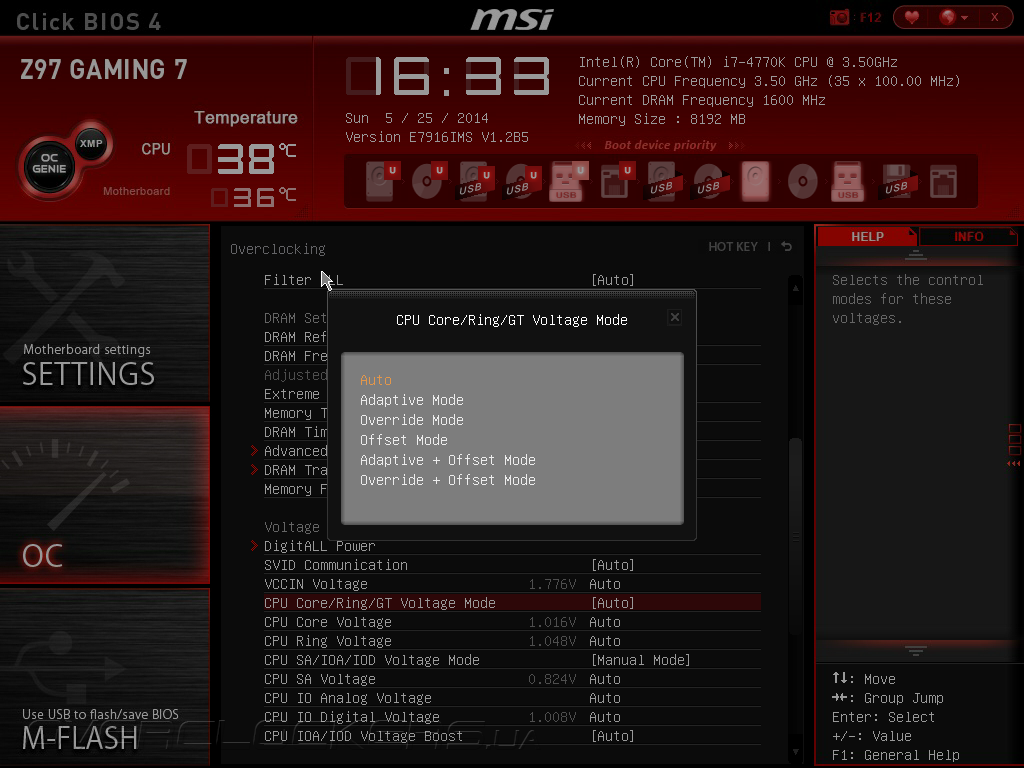Open the SVID Communication [Auto] dropdown
Screen dimensions: 1024x768
[x=613, y=565]
